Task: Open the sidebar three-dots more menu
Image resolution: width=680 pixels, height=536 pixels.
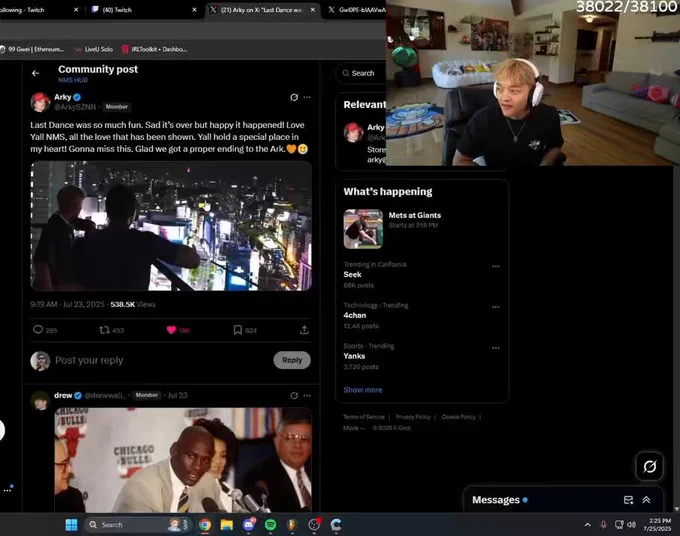Action: (x=7, y=490)
